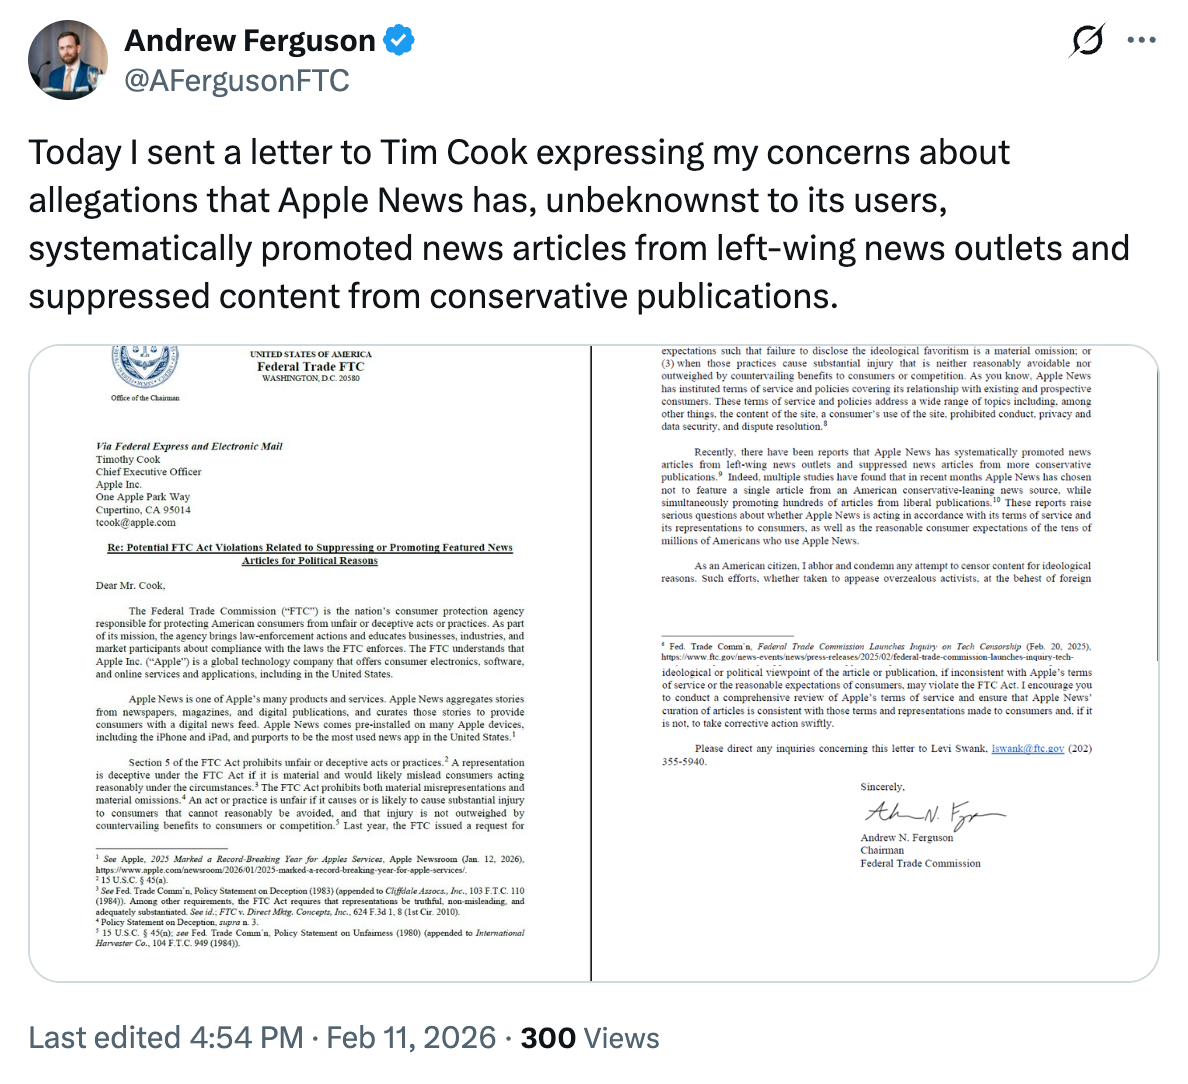
Task: Click Andrew Ferguson's profile avatar
Action: 68,59
